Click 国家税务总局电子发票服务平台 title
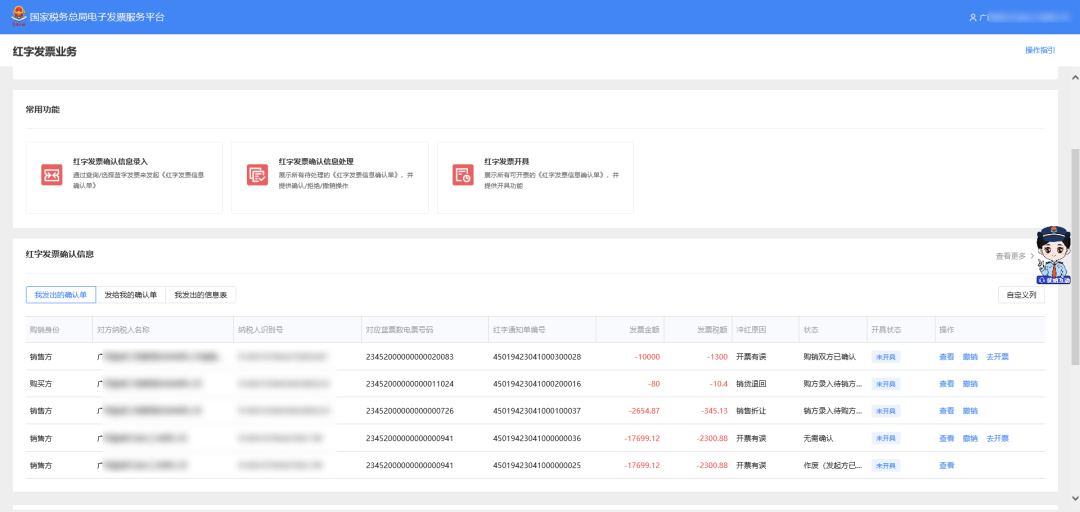This screenshot has height=512, width=1080. tap(97, 17)
